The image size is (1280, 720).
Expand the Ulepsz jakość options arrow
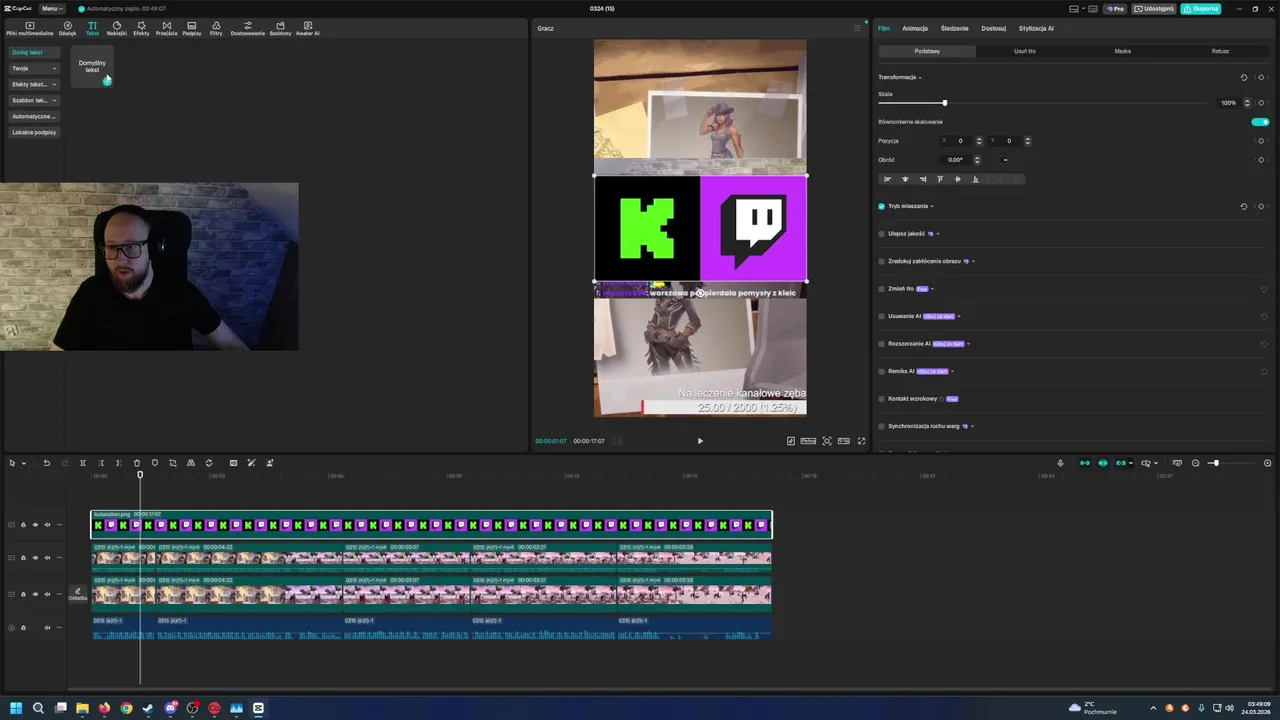pyautogui.click(x=938, y=234)
